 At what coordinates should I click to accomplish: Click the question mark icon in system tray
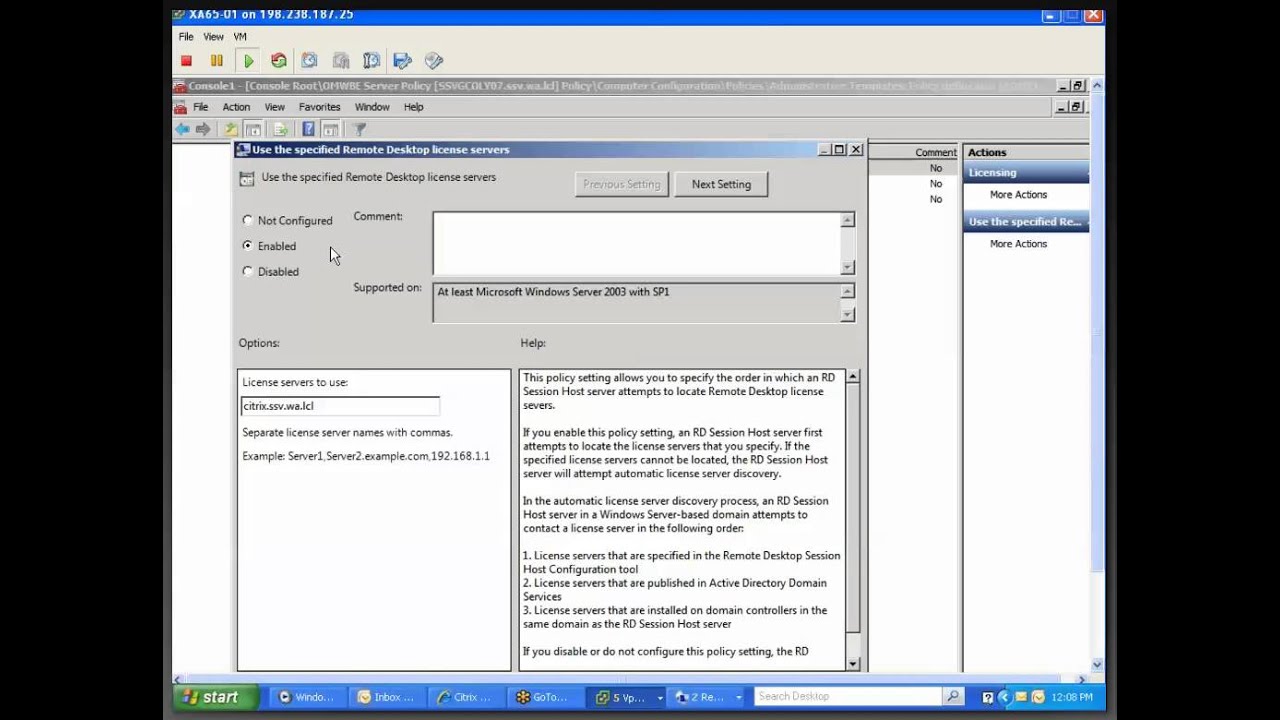pyautogui.click(x=988, y=697)
